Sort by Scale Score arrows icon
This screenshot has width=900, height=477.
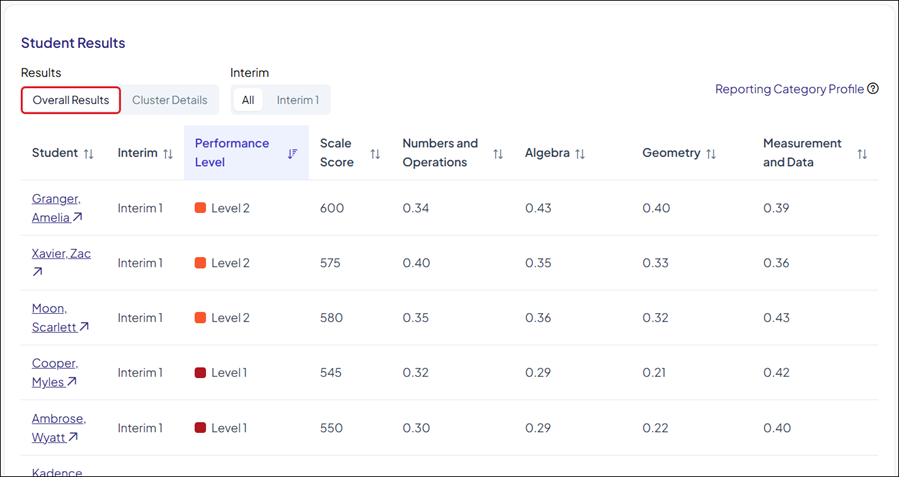click(375, 153)
